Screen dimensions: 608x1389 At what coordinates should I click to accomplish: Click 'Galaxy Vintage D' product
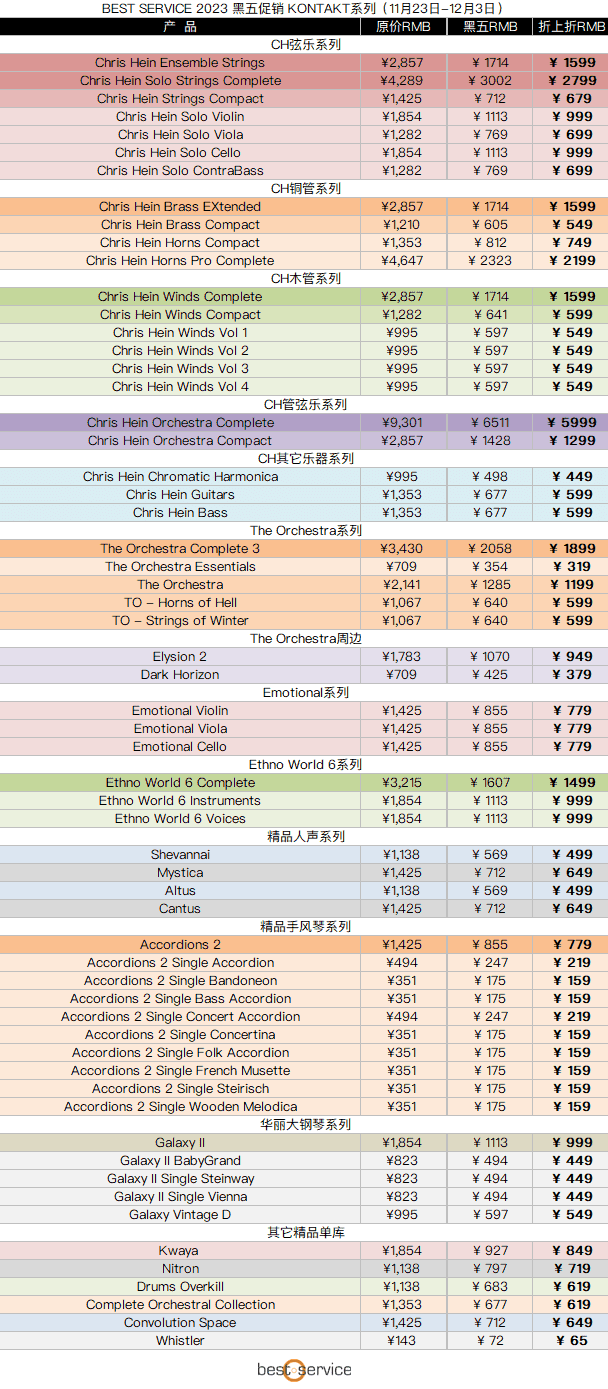pos(180,1215)
